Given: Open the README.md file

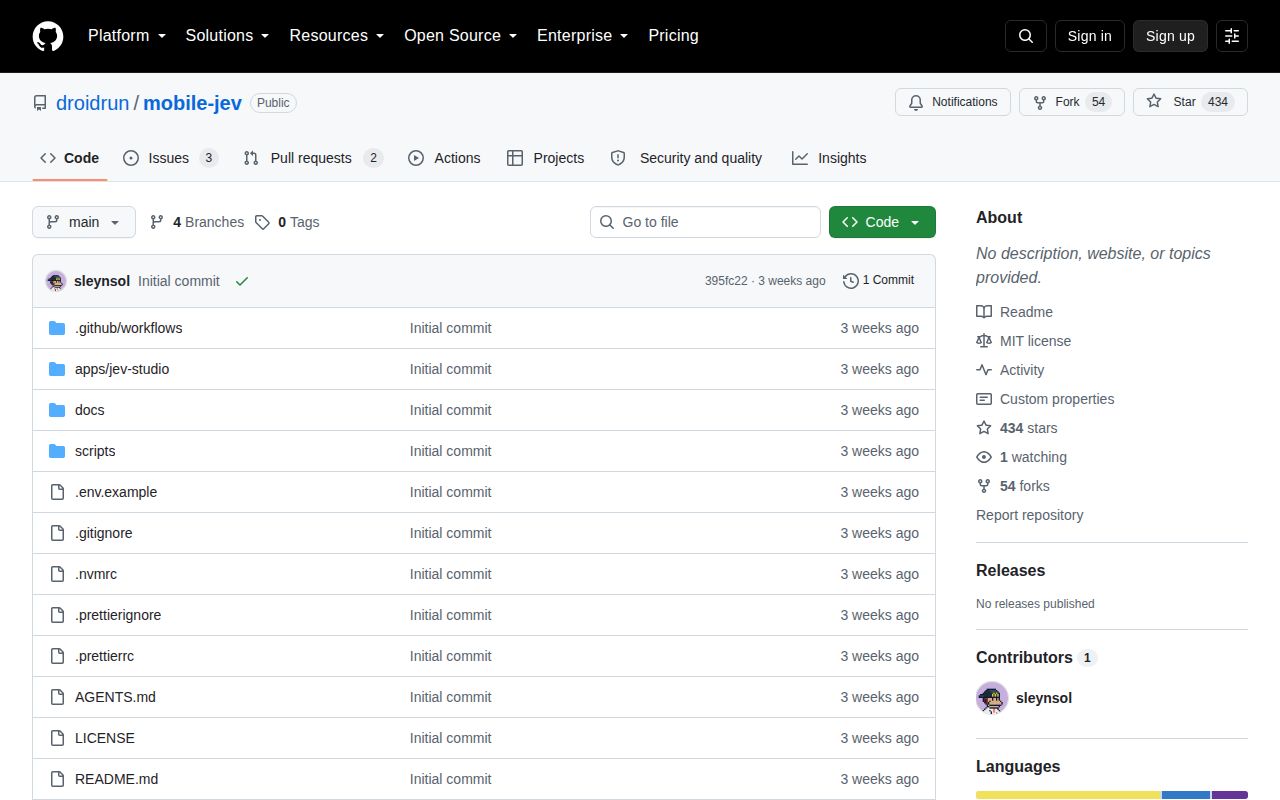Looking at the screenshot, I should (x=116, y=779).
